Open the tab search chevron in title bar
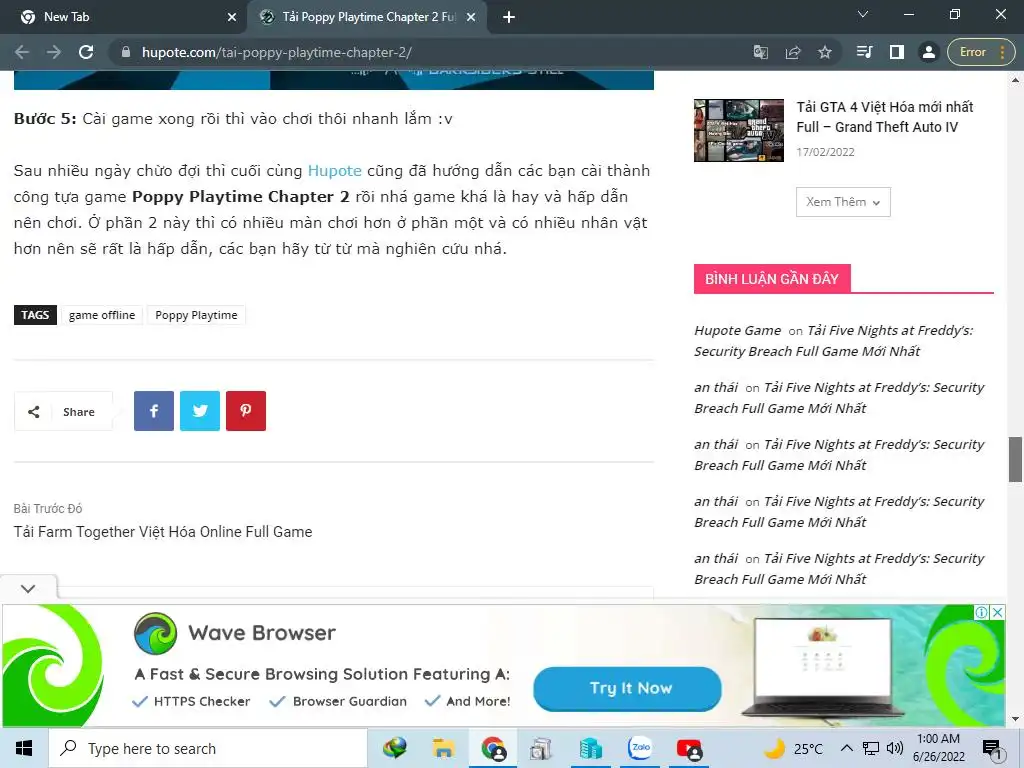The height and width of the screenshot is (768, 1024). pyautogui.click(x=863, y=14)
